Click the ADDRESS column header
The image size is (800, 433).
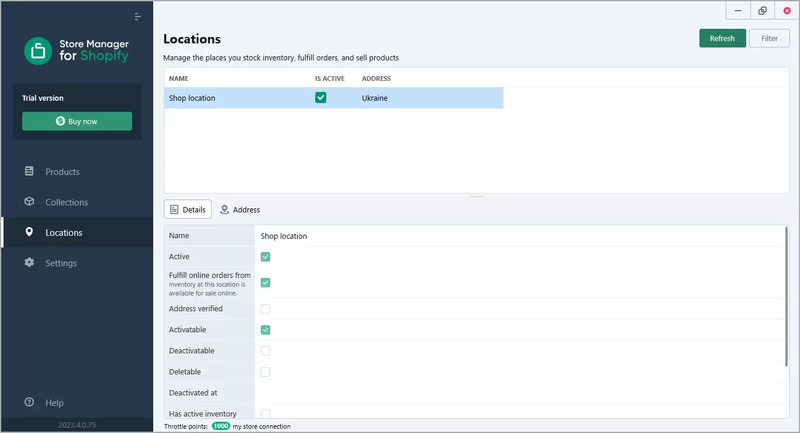376,79
